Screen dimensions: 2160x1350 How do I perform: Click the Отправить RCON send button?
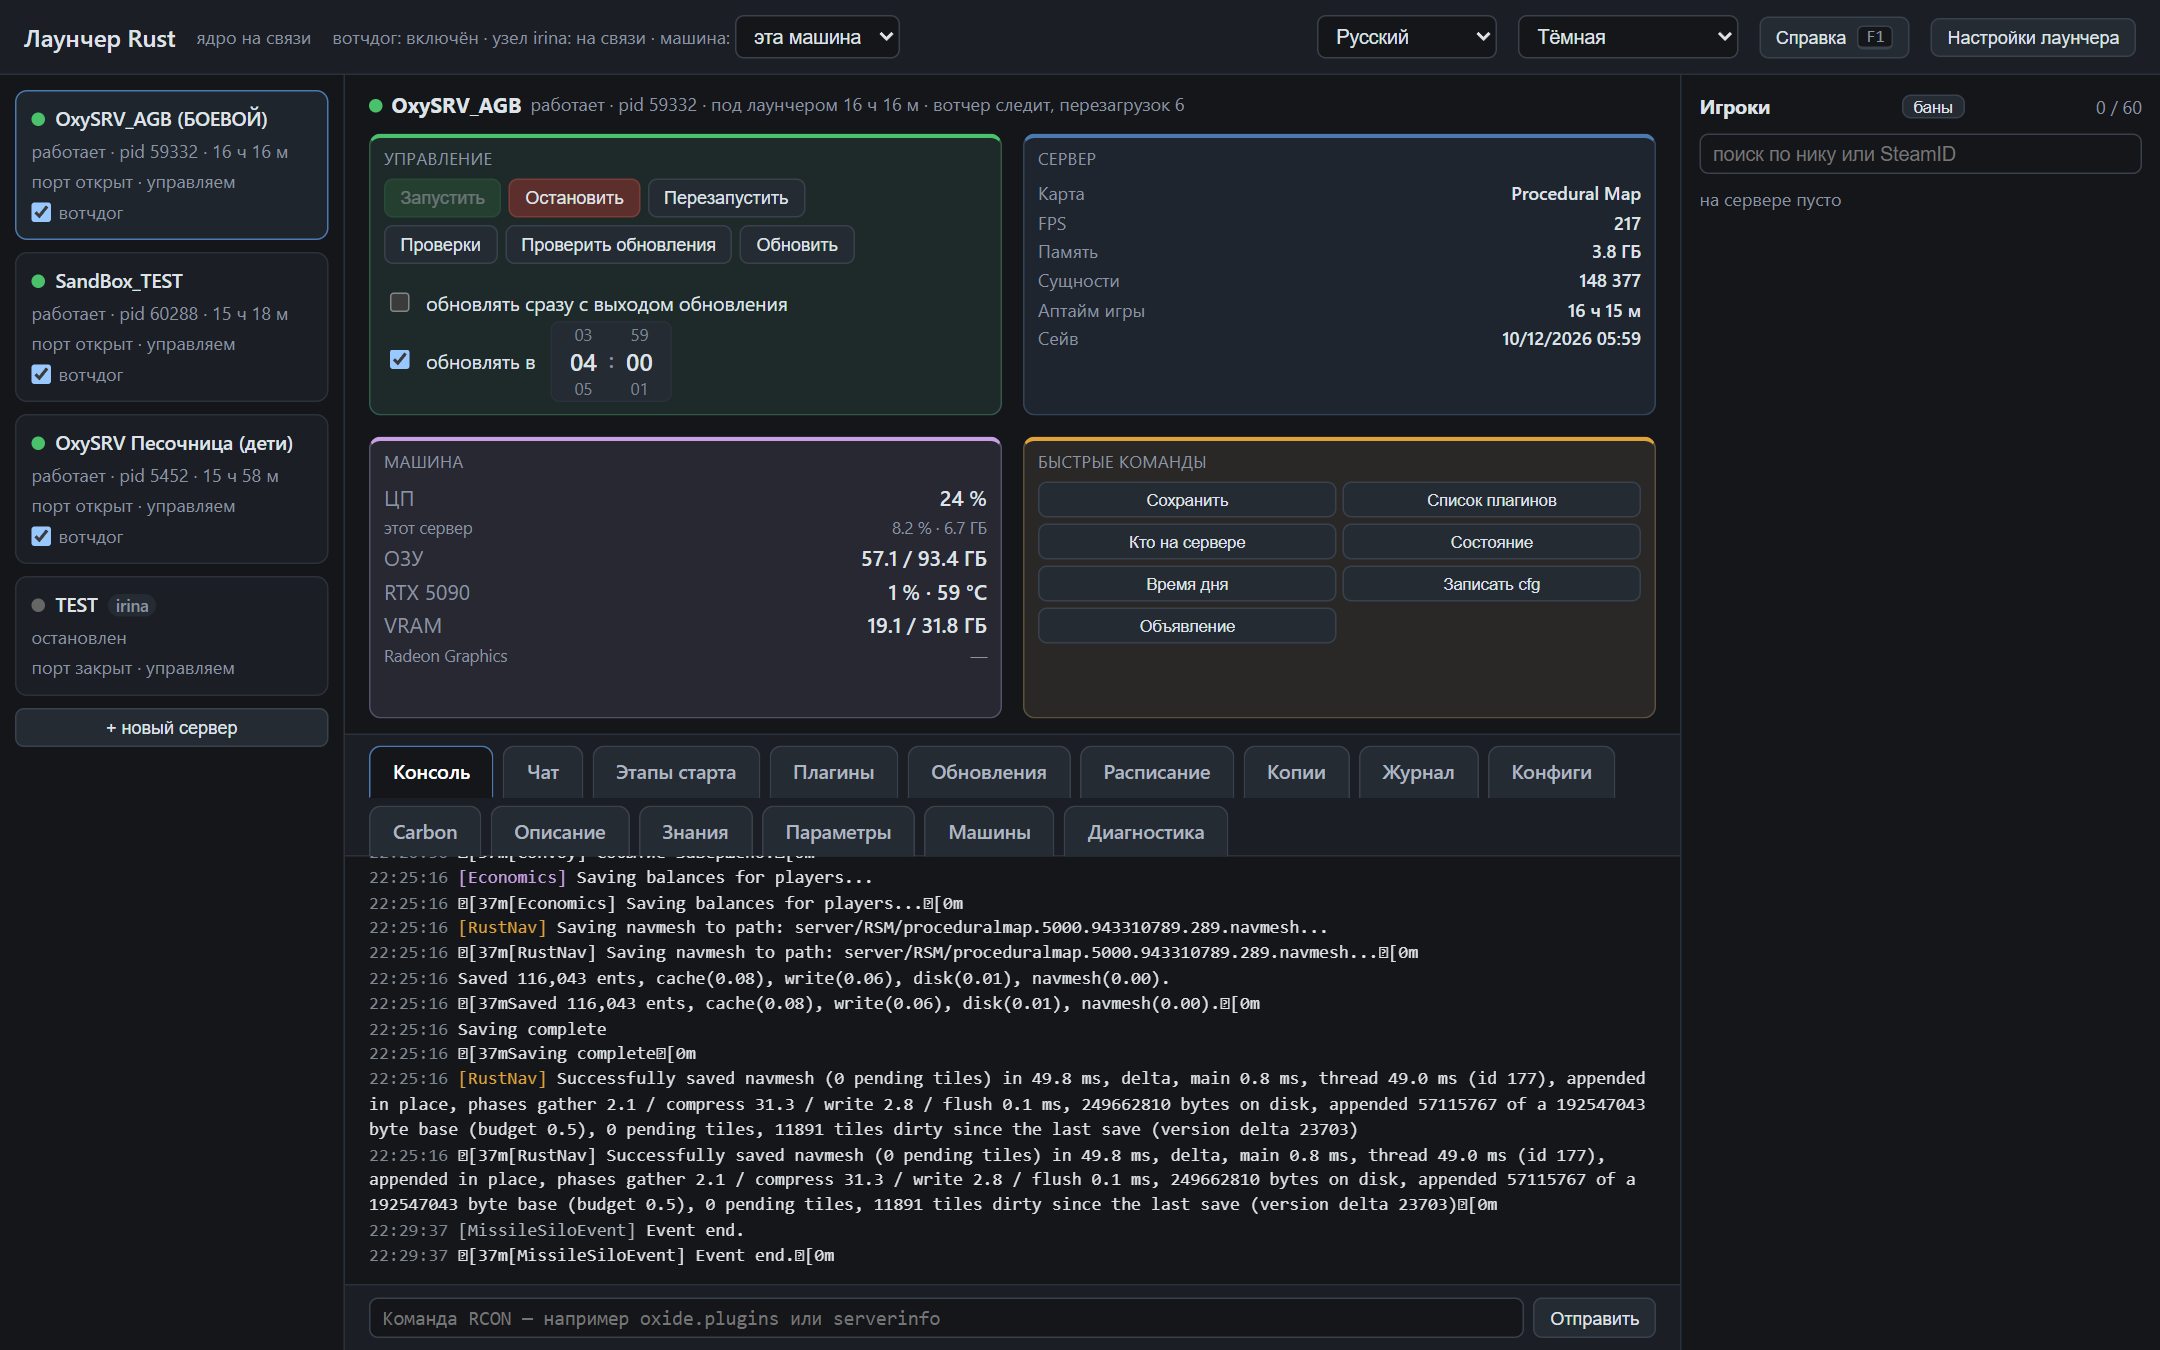[1594, 1318]
